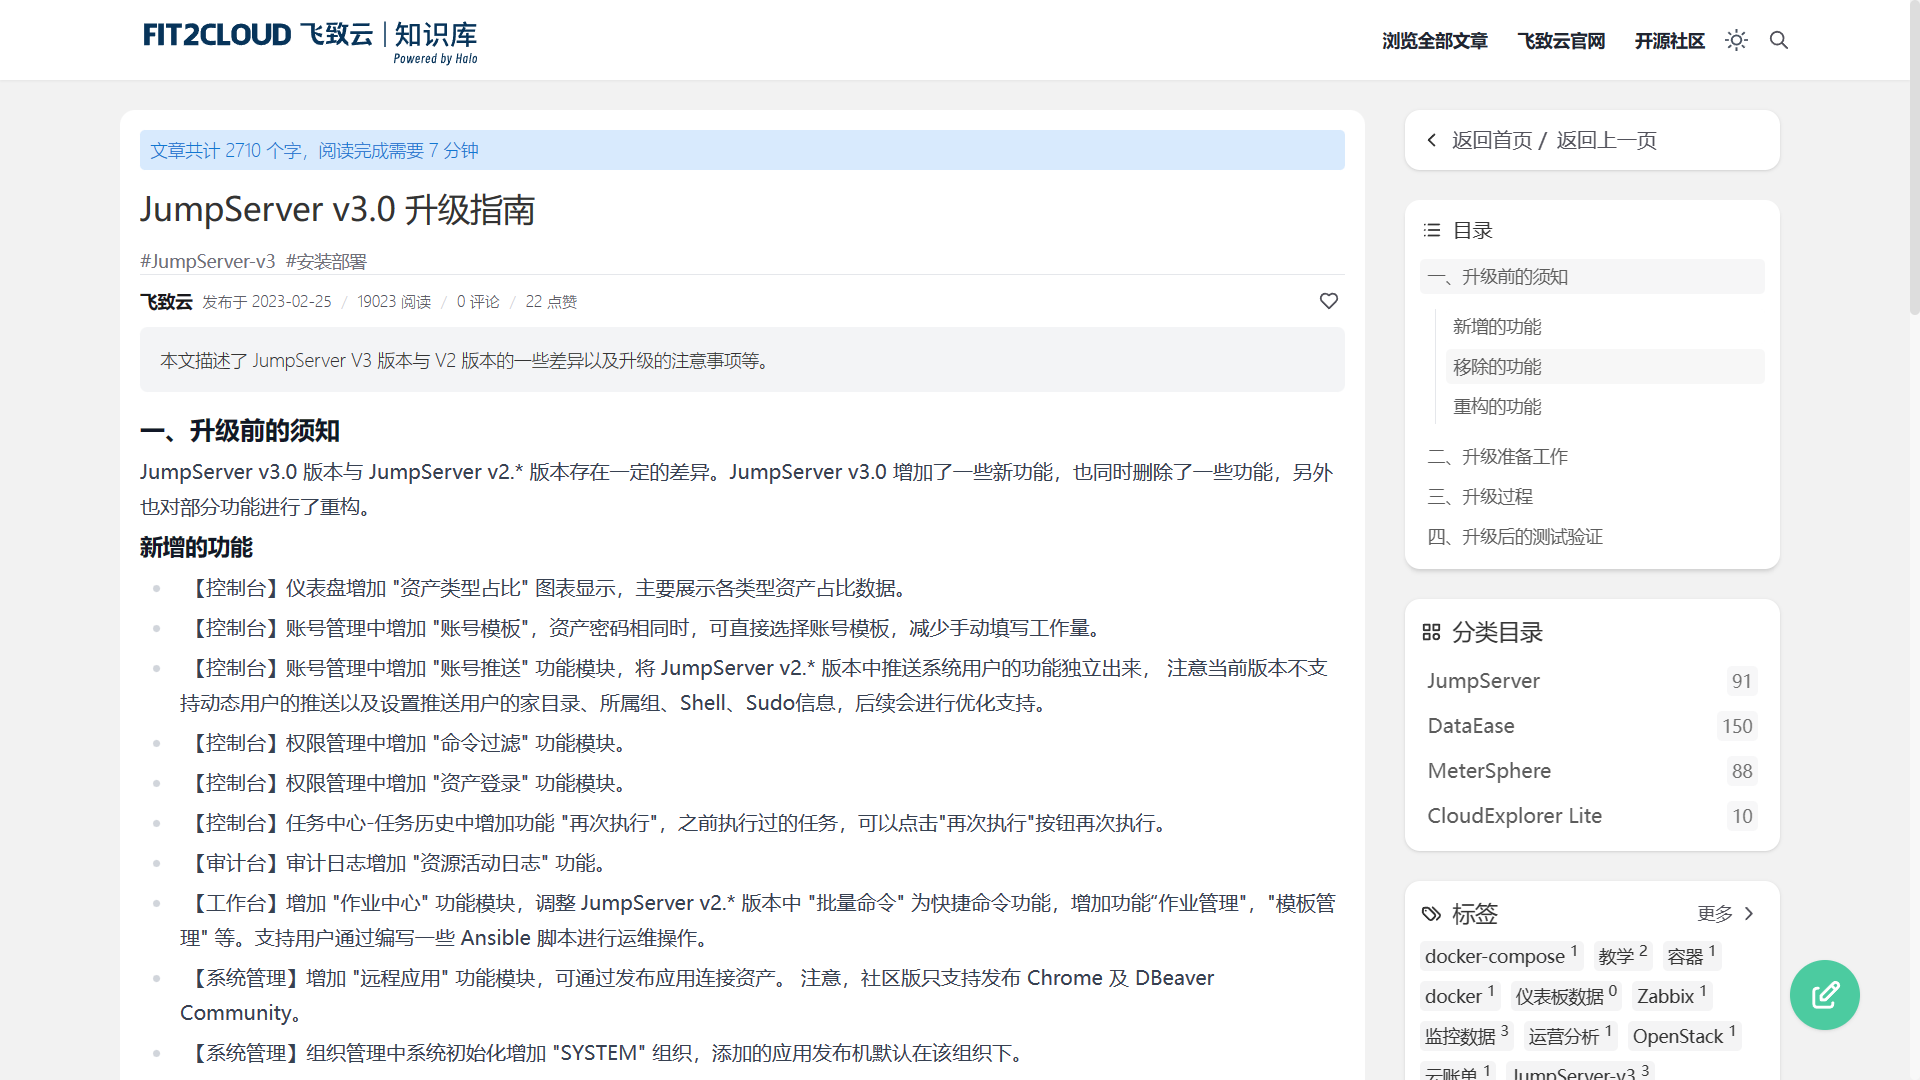Open the green floating edit button
This screenshot has height=1080, width=1920.
tap(1825, 995)
